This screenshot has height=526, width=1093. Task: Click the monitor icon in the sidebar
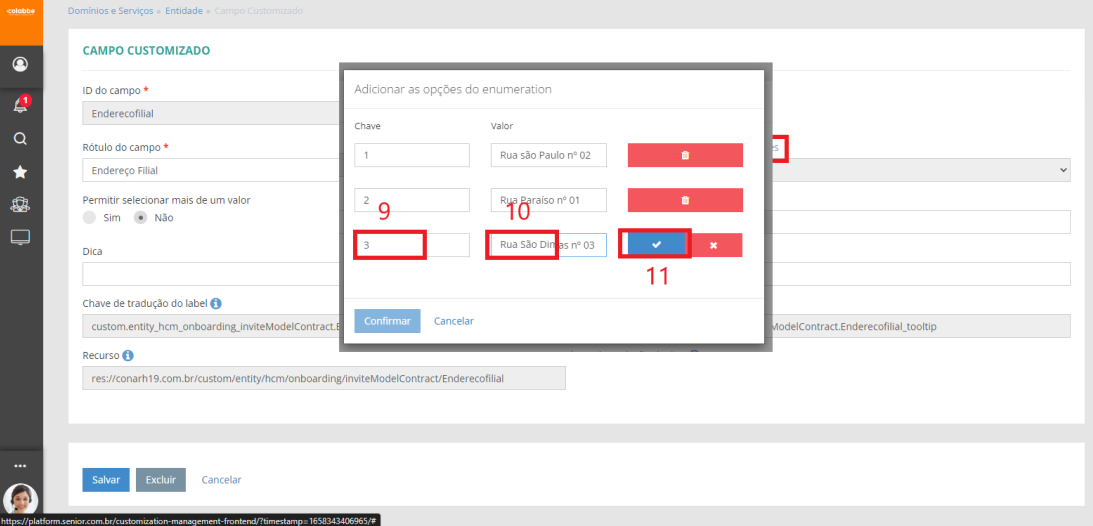click(20, 237)
